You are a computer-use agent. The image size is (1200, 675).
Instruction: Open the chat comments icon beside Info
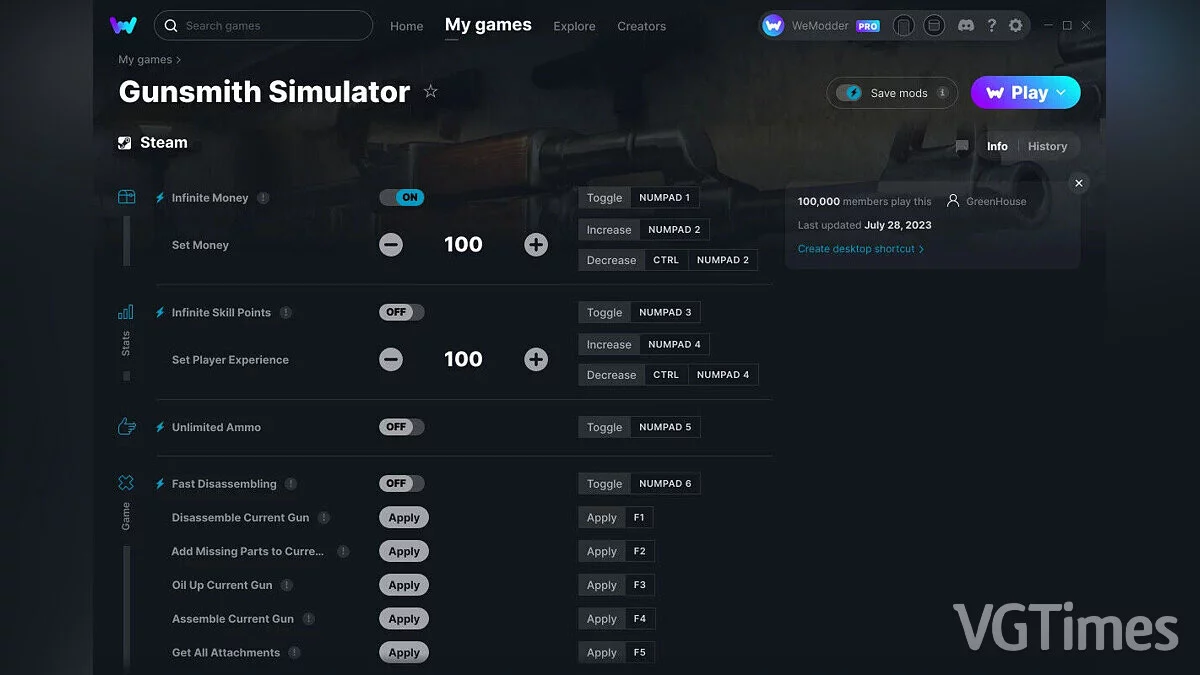click(962, 146)
